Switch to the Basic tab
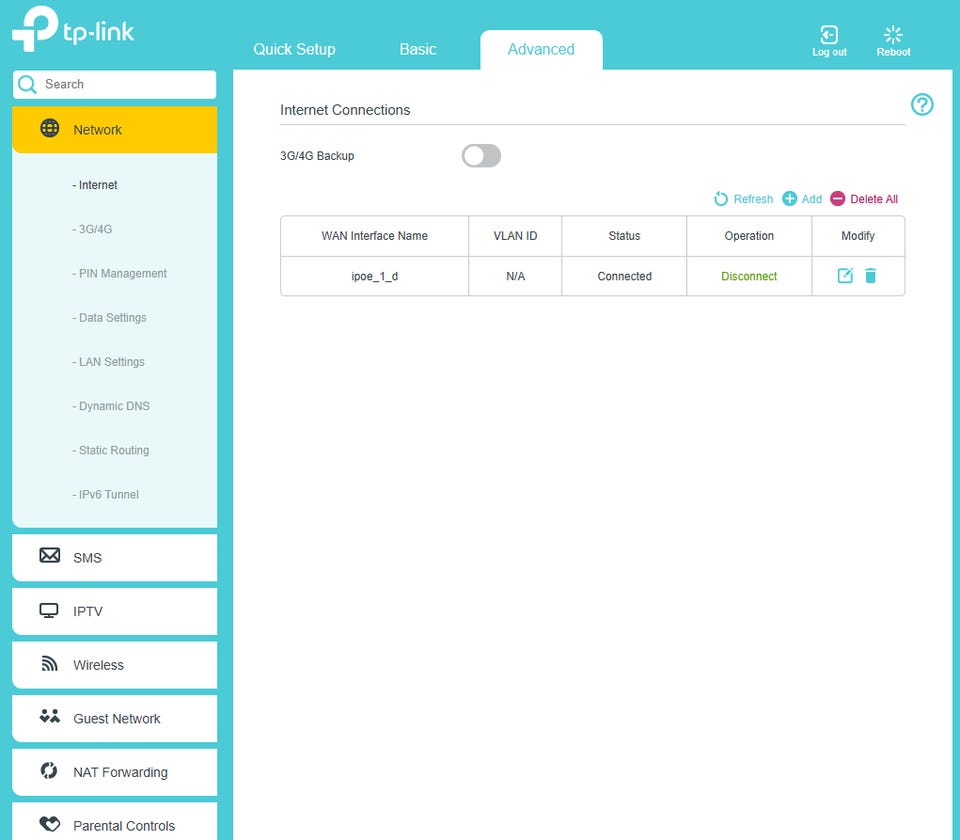Image resolution: width=960 pixels, height=840 pixels. (x=418, y=49)
